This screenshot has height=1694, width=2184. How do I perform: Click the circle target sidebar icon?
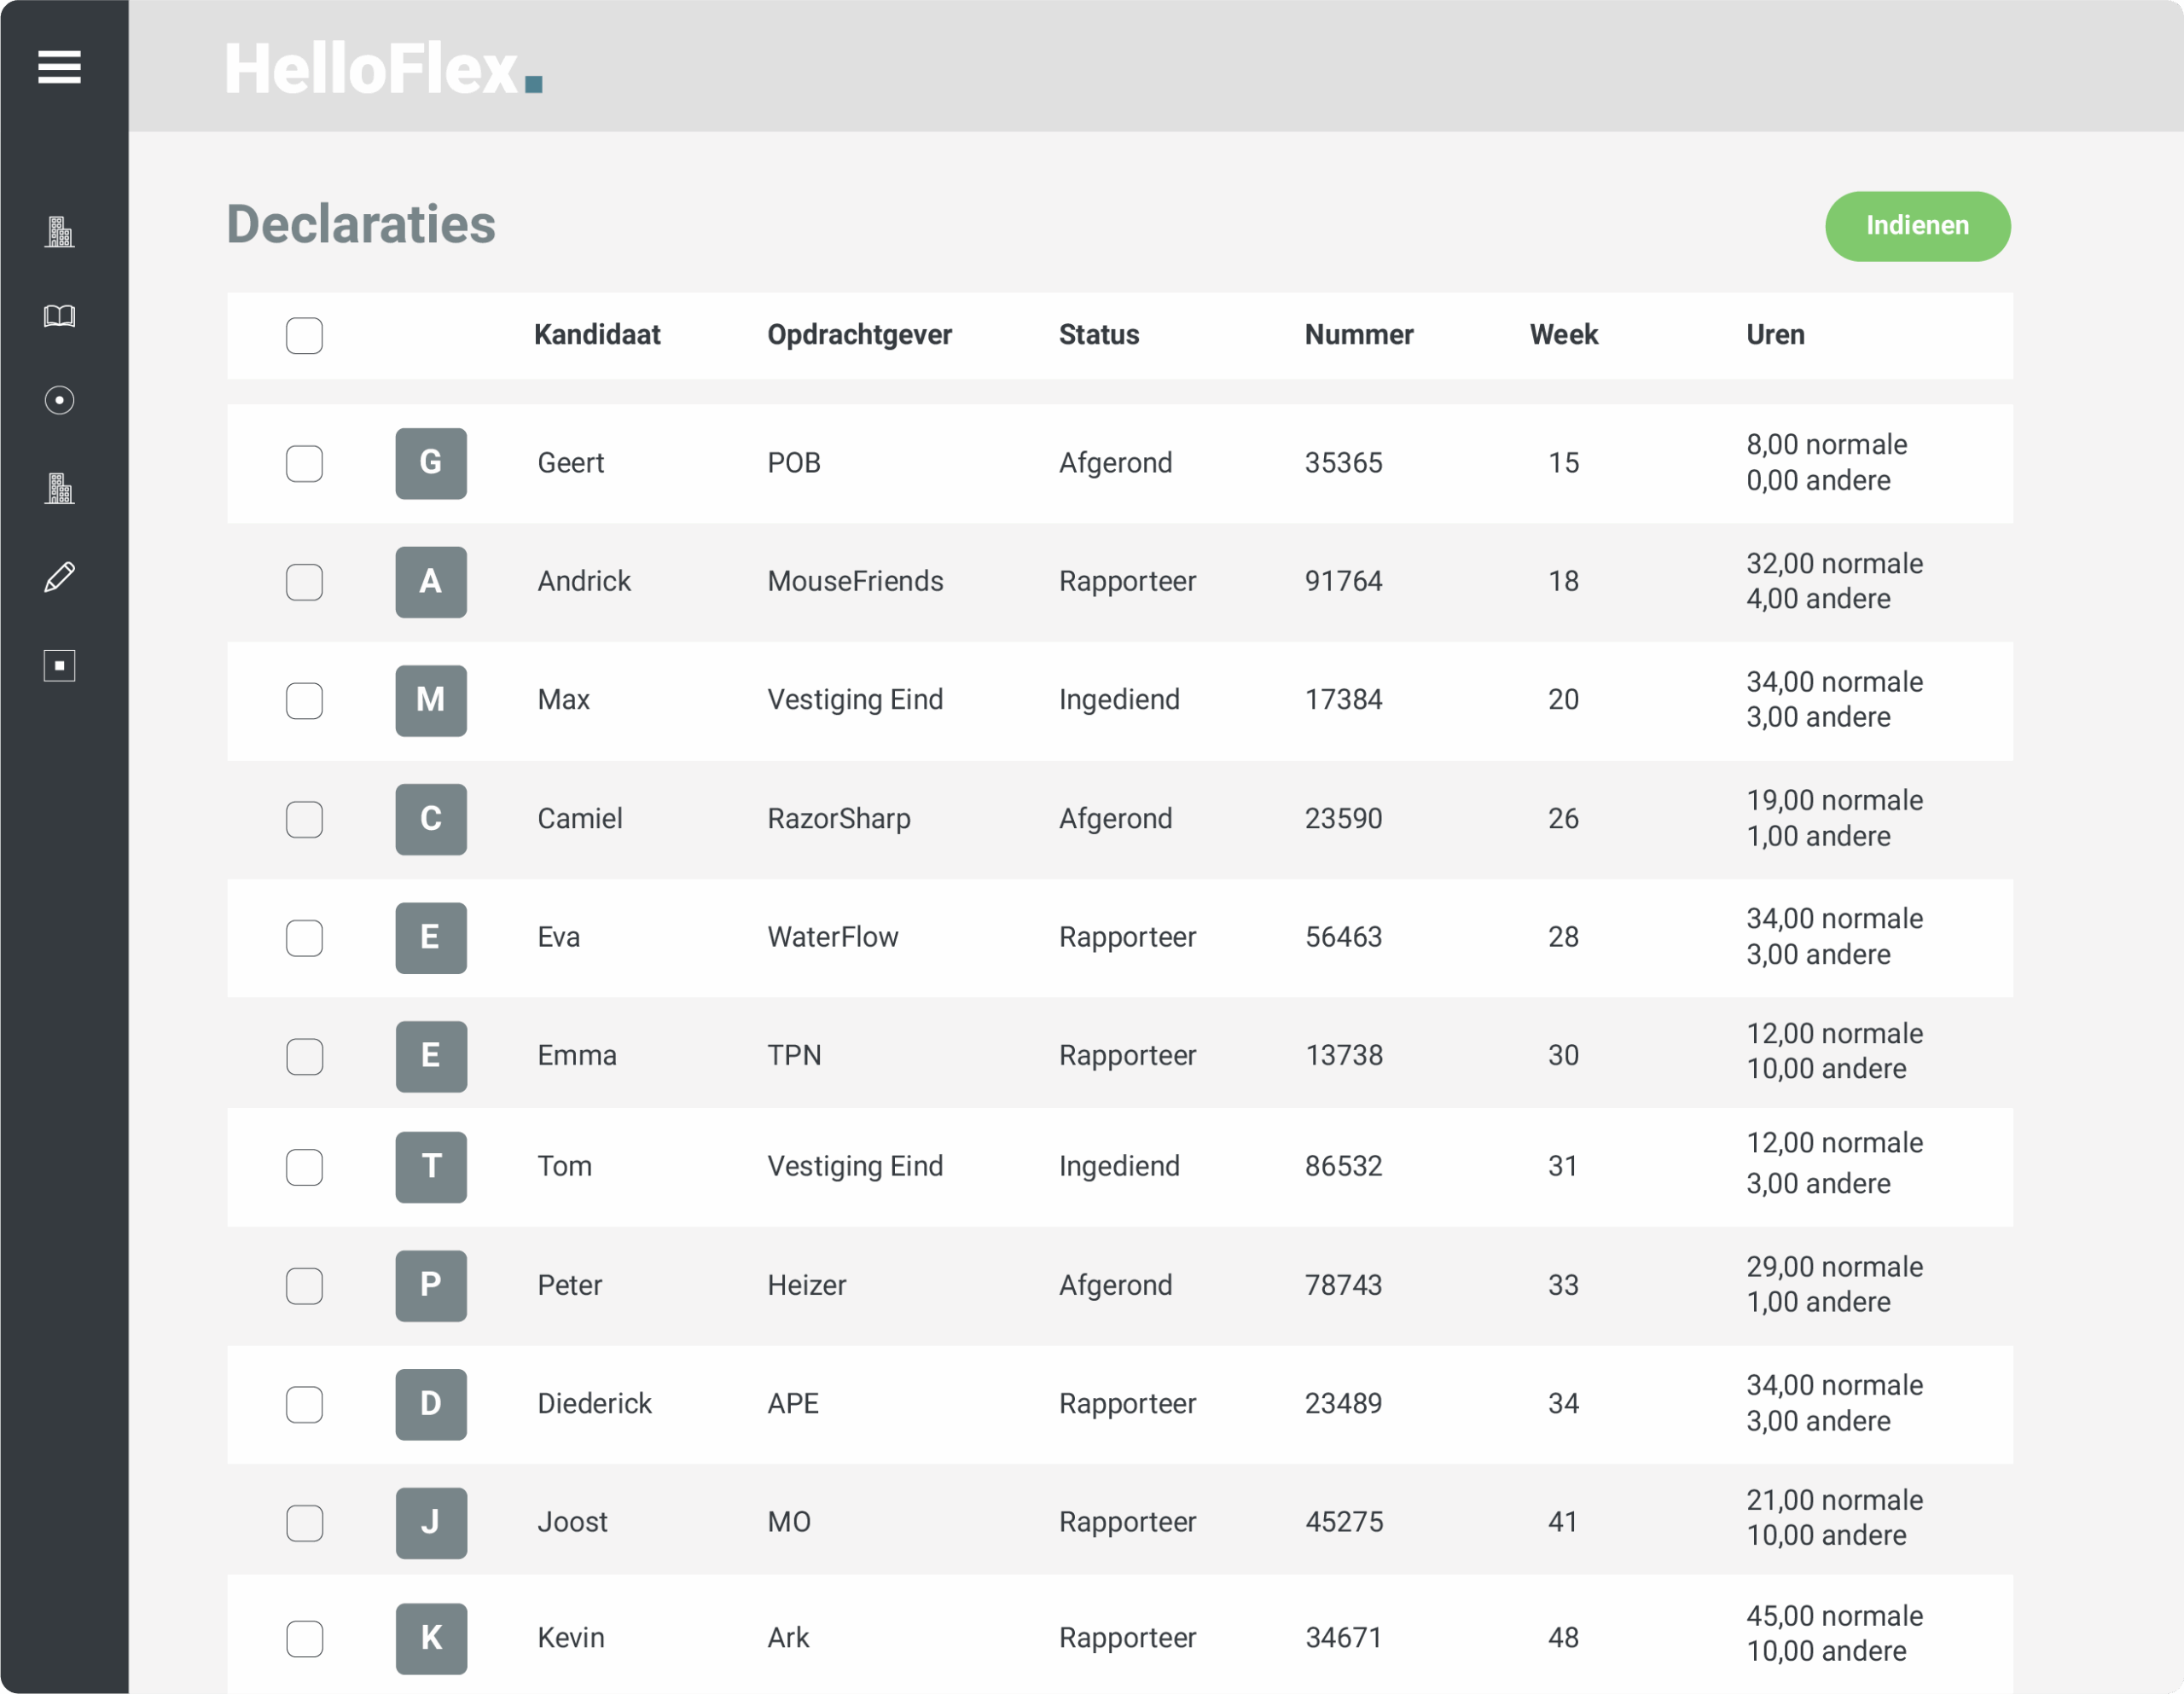(59, 400)
